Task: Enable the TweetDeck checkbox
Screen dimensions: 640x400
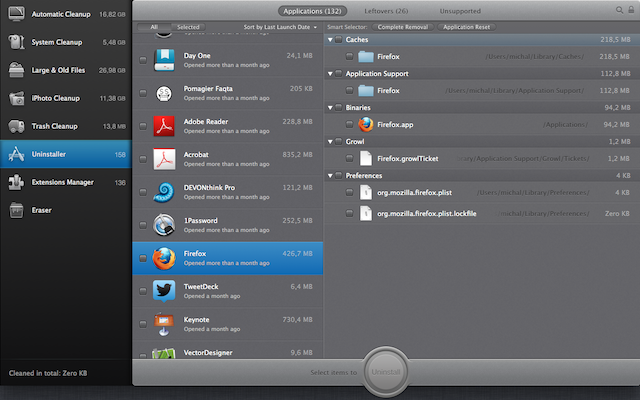Action: pos(143,291)
